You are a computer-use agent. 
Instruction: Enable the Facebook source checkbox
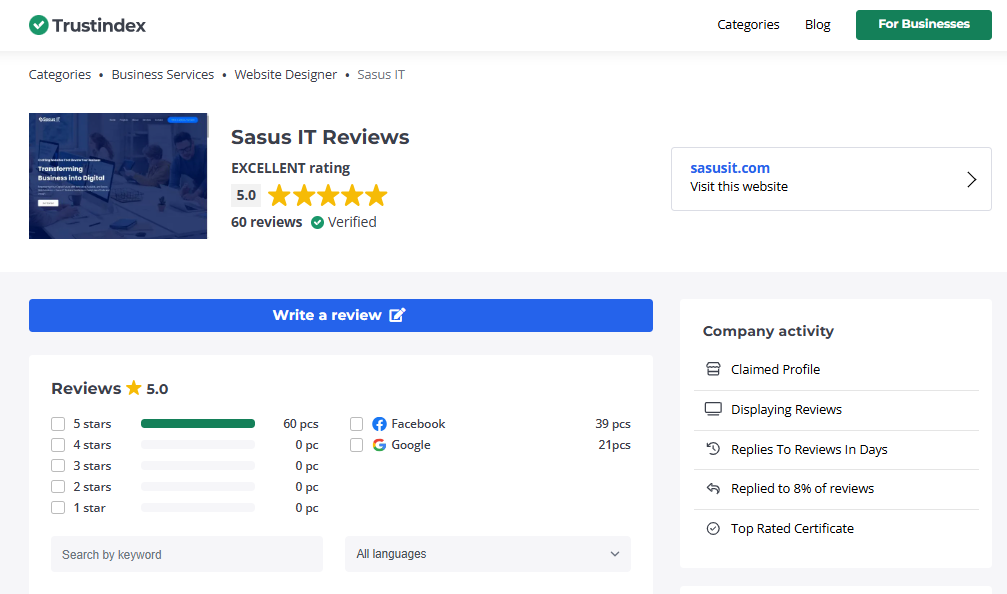pos(357,424)
